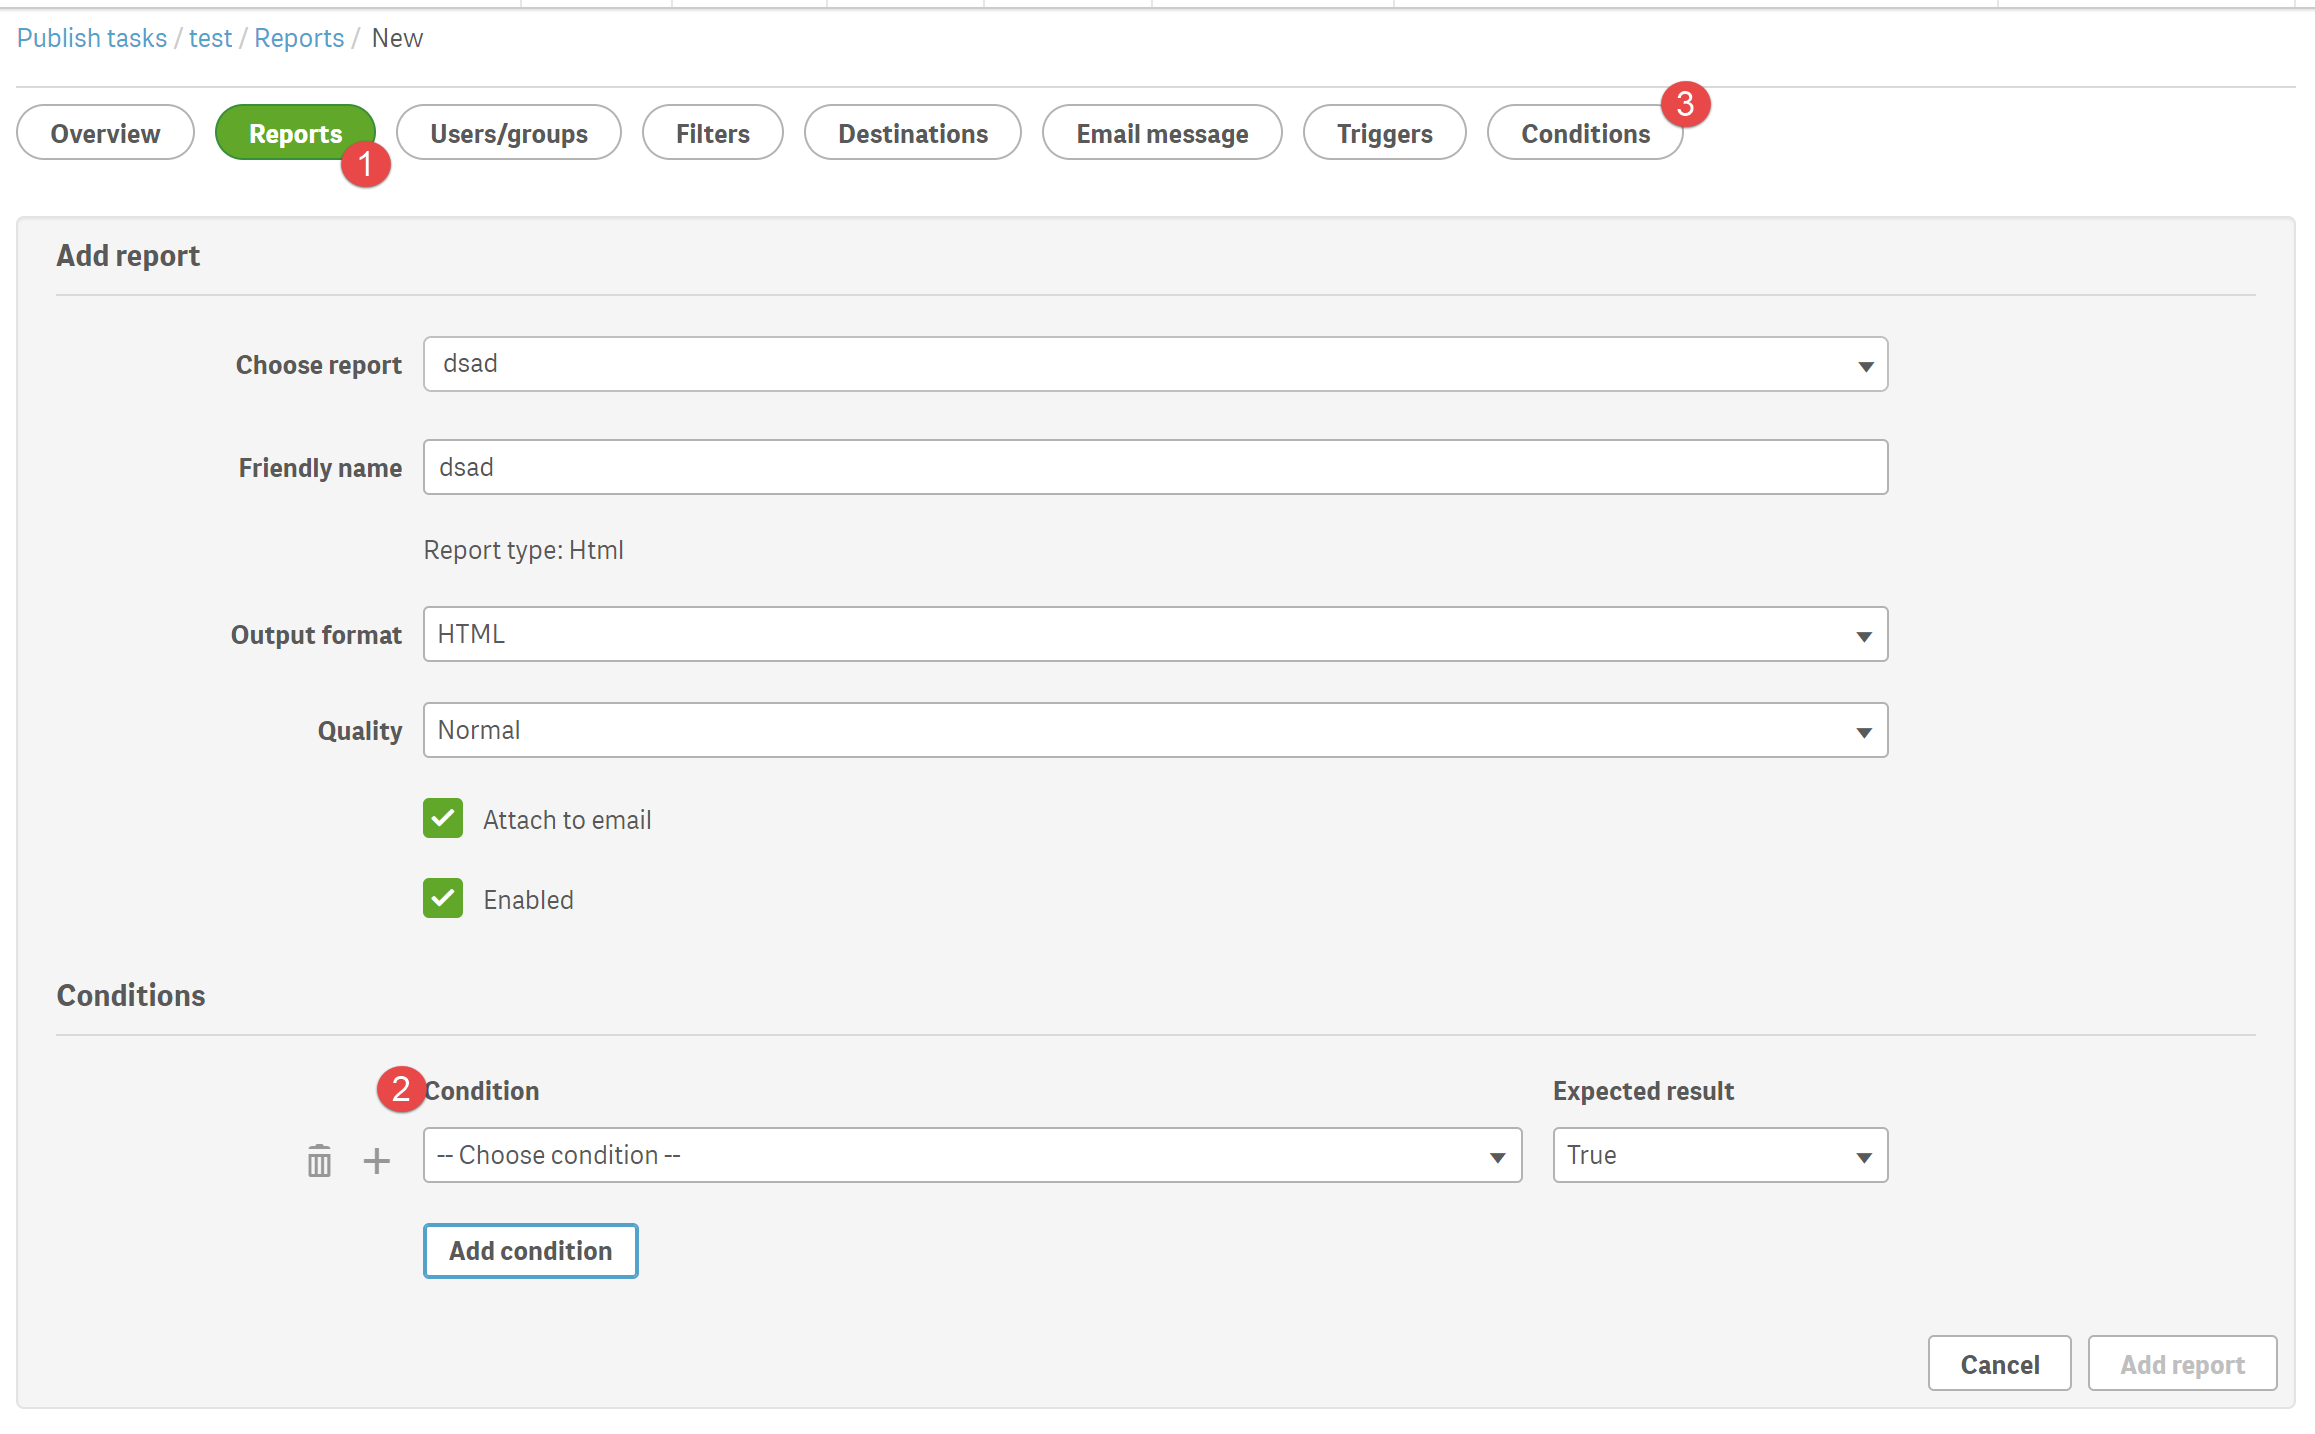Viewport: 2315px width, 1434px height.
Task: Open the Conditions tab
Action: tap(1584, 133)
